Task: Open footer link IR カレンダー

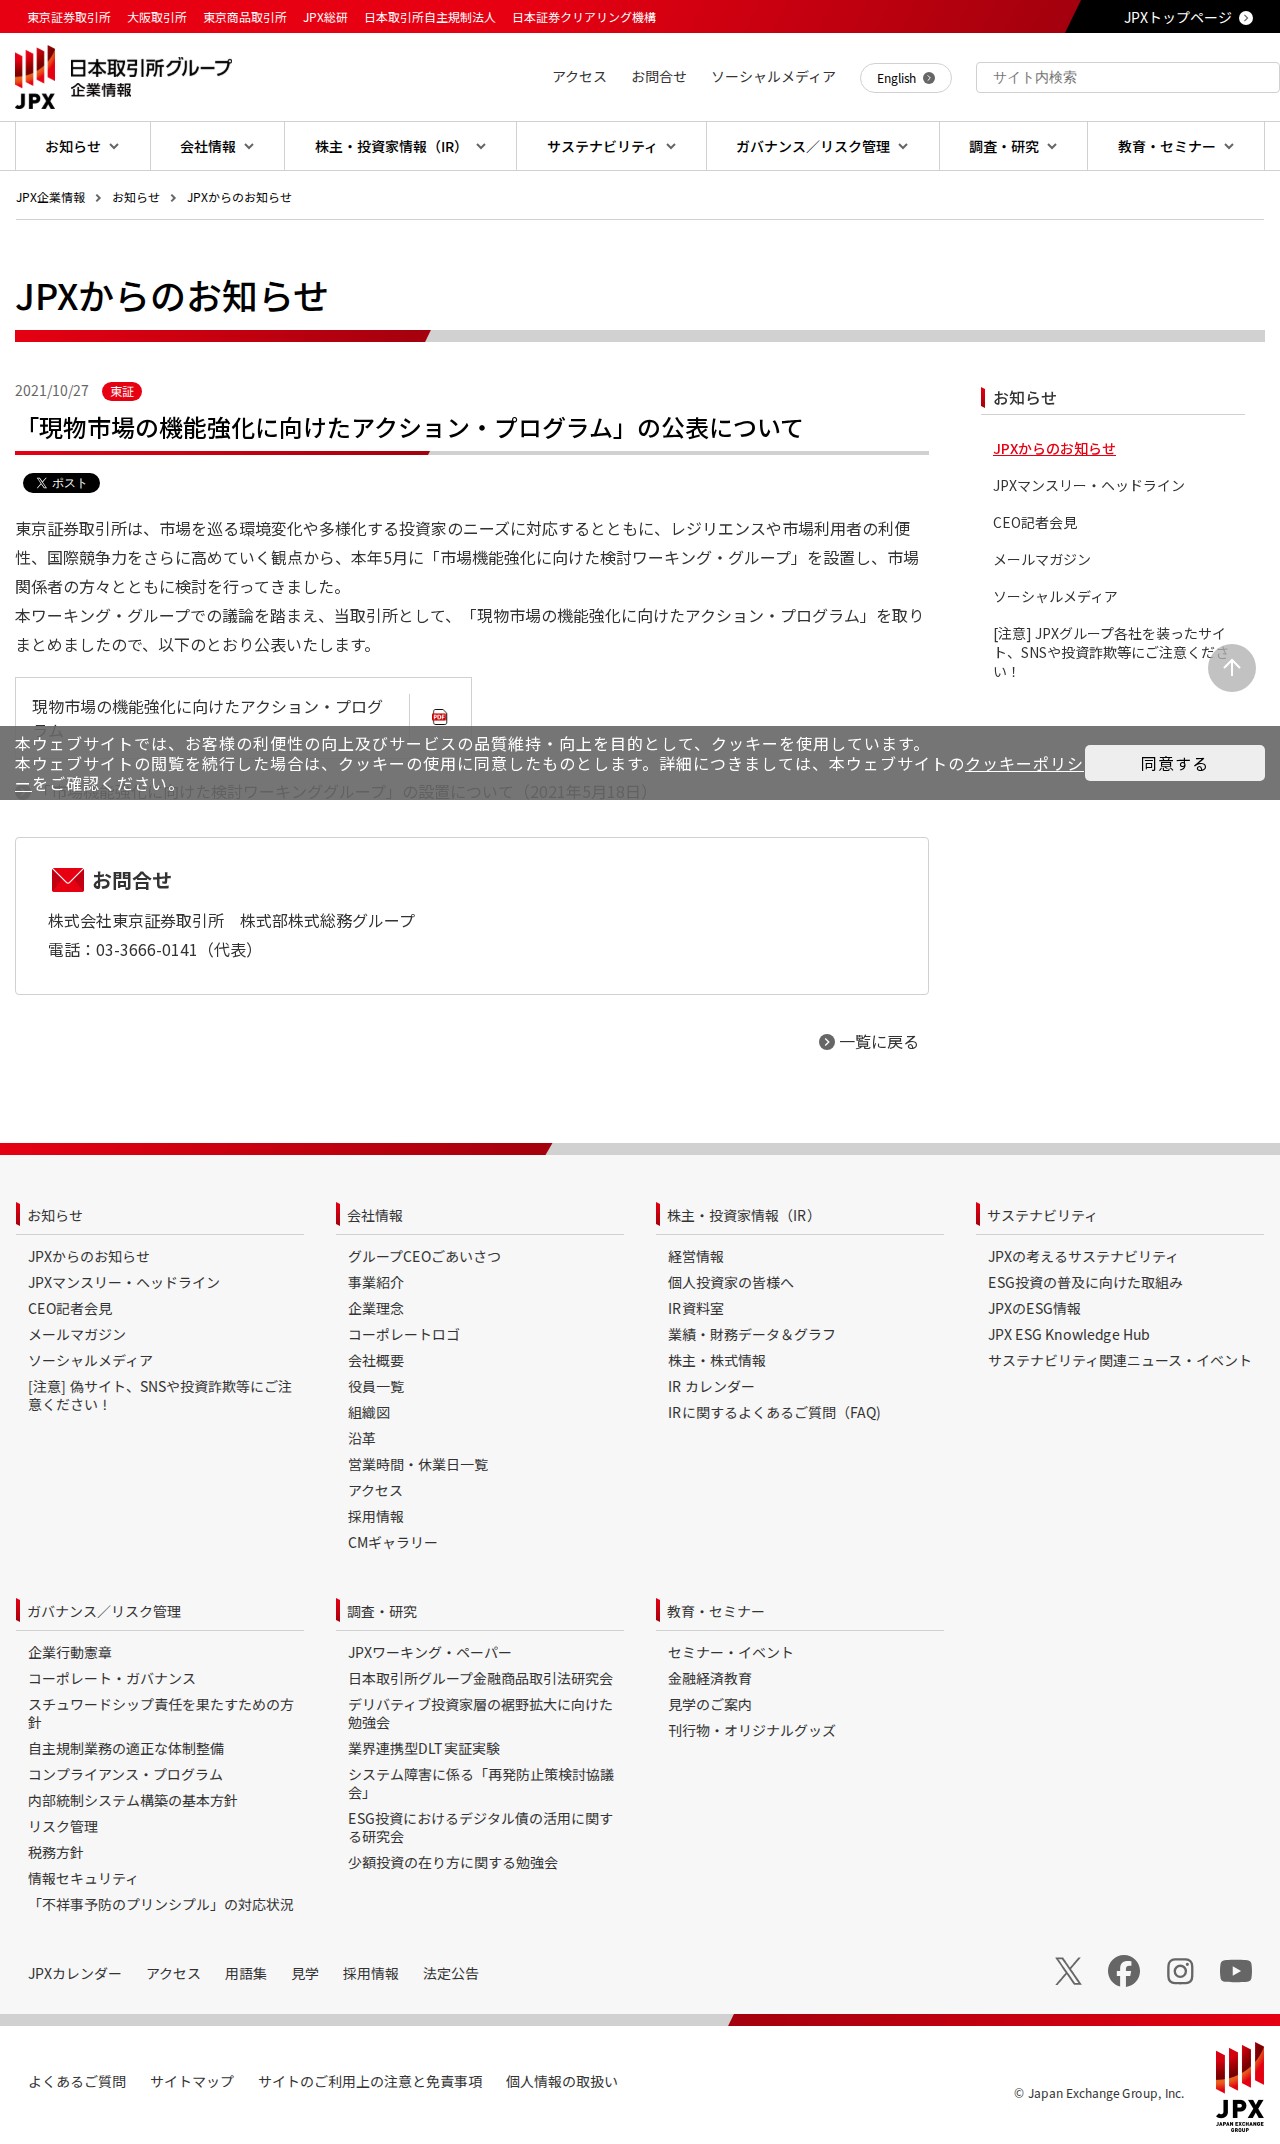Action: [x=711, y=1387]
